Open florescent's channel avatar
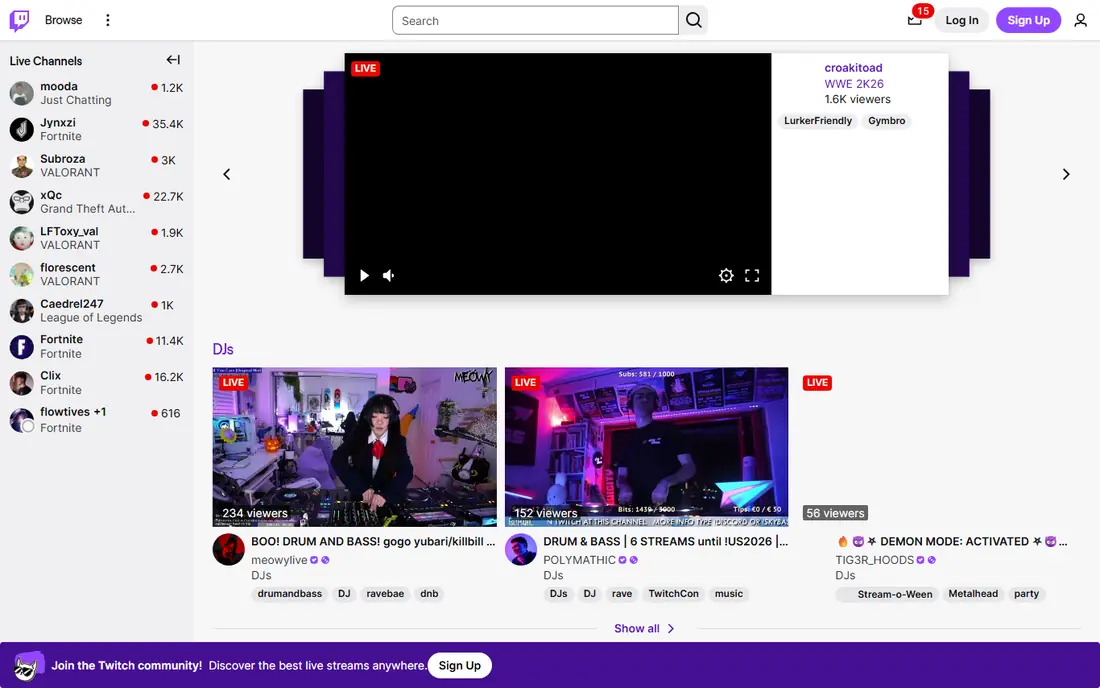This screenshot has width=1100, height=688. [x=22, y=275]
